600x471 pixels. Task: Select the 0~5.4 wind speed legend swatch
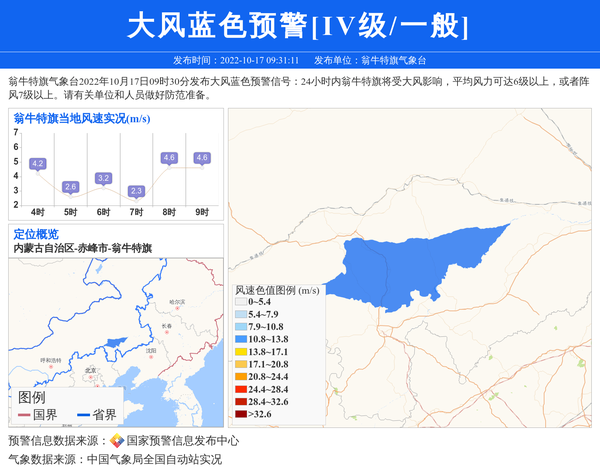point(240,301)
